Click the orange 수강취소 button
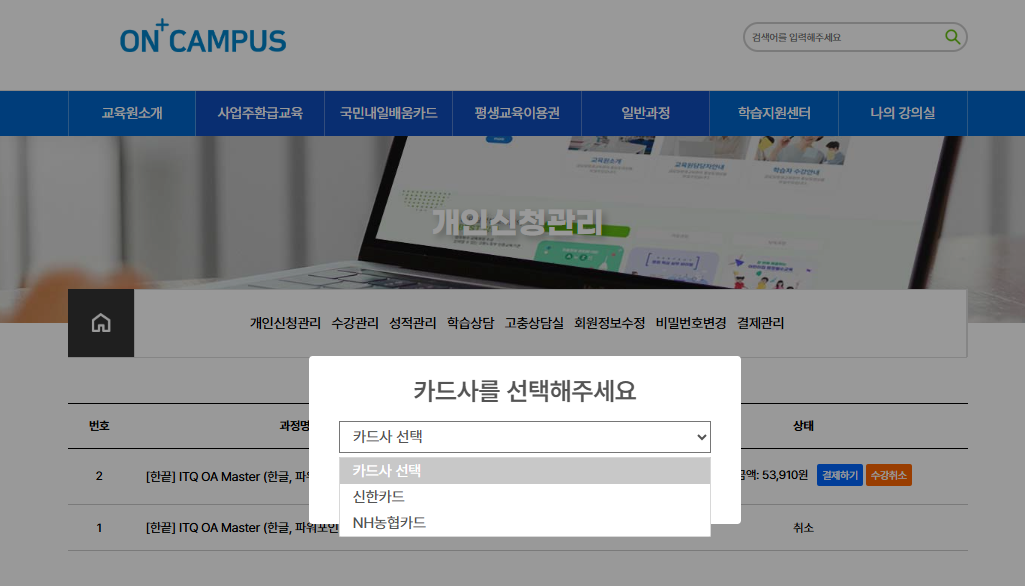 888,476
